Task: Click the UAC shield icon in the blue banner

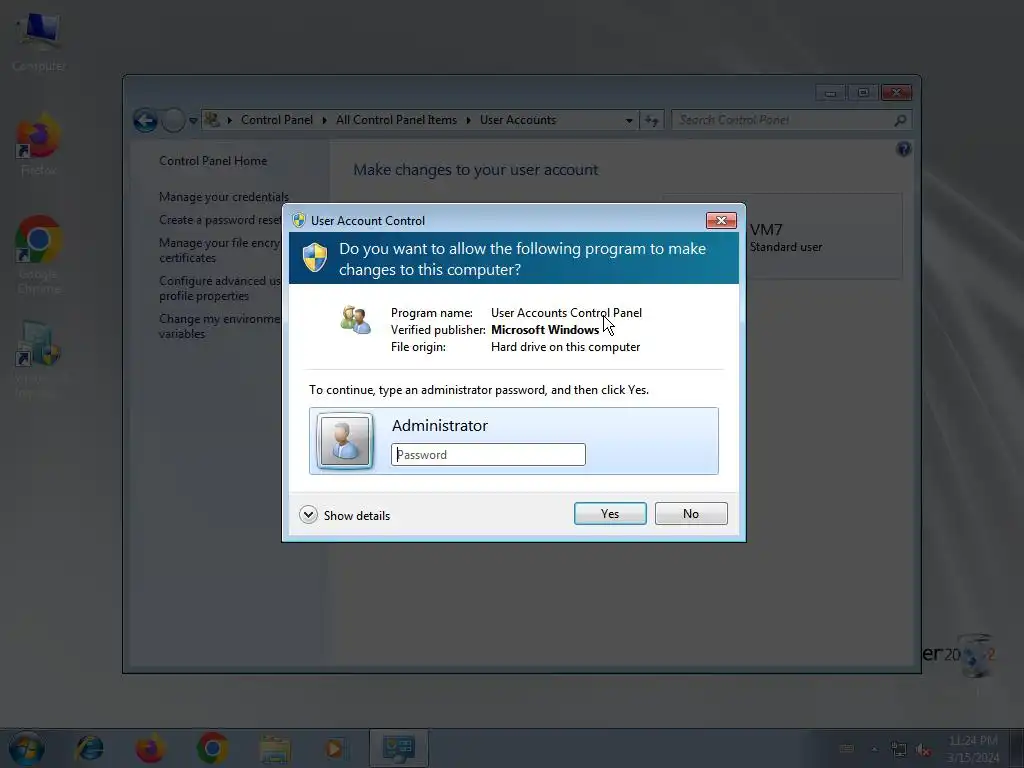Action: (315, 258)
